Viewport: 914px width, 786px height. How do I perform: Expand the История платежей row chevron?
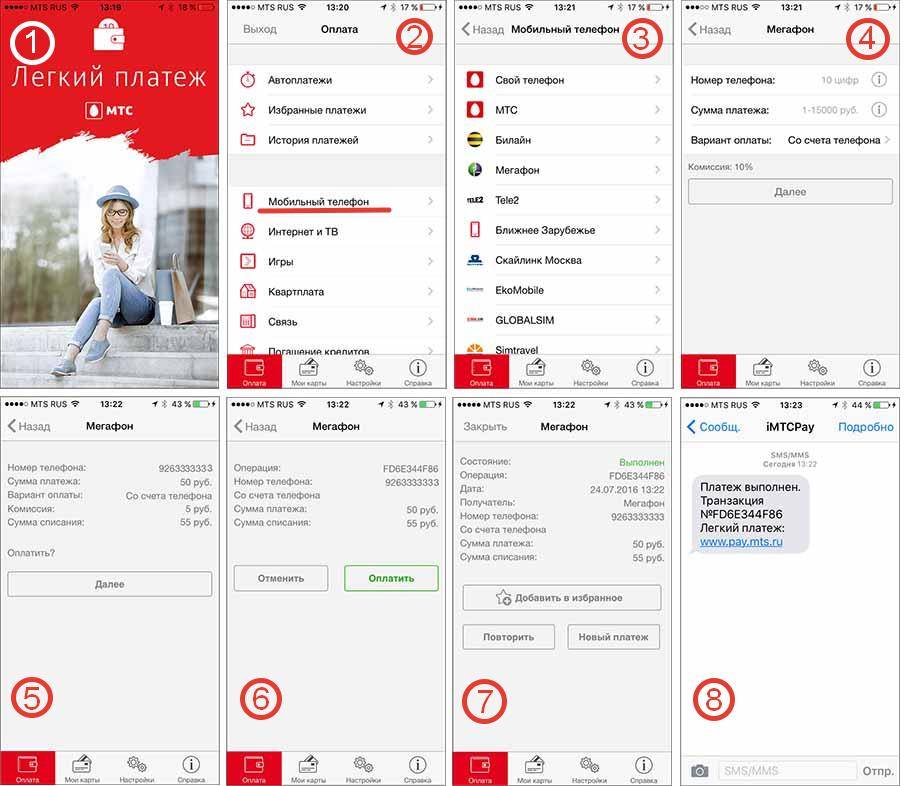pyautogui.click(x=431, y=140)
